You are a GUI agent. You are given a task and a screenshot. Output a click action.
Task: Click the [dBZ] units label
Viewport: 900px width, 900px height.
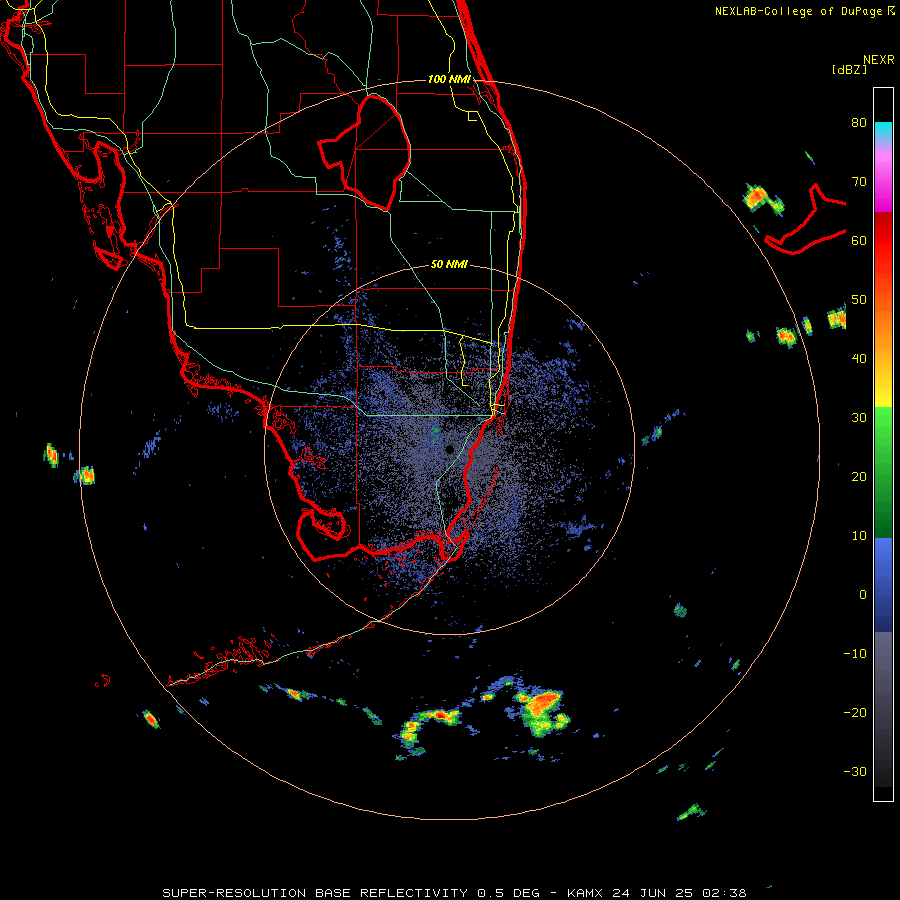pyautogui.click(x=849, y=70)
